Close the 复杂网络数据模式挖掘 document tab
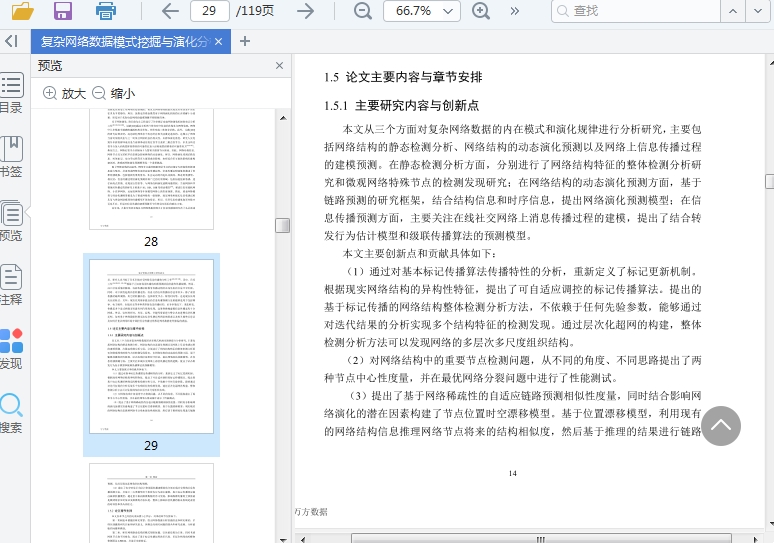The width and height of the screenshot is (774, 543). tap(219, 41)
